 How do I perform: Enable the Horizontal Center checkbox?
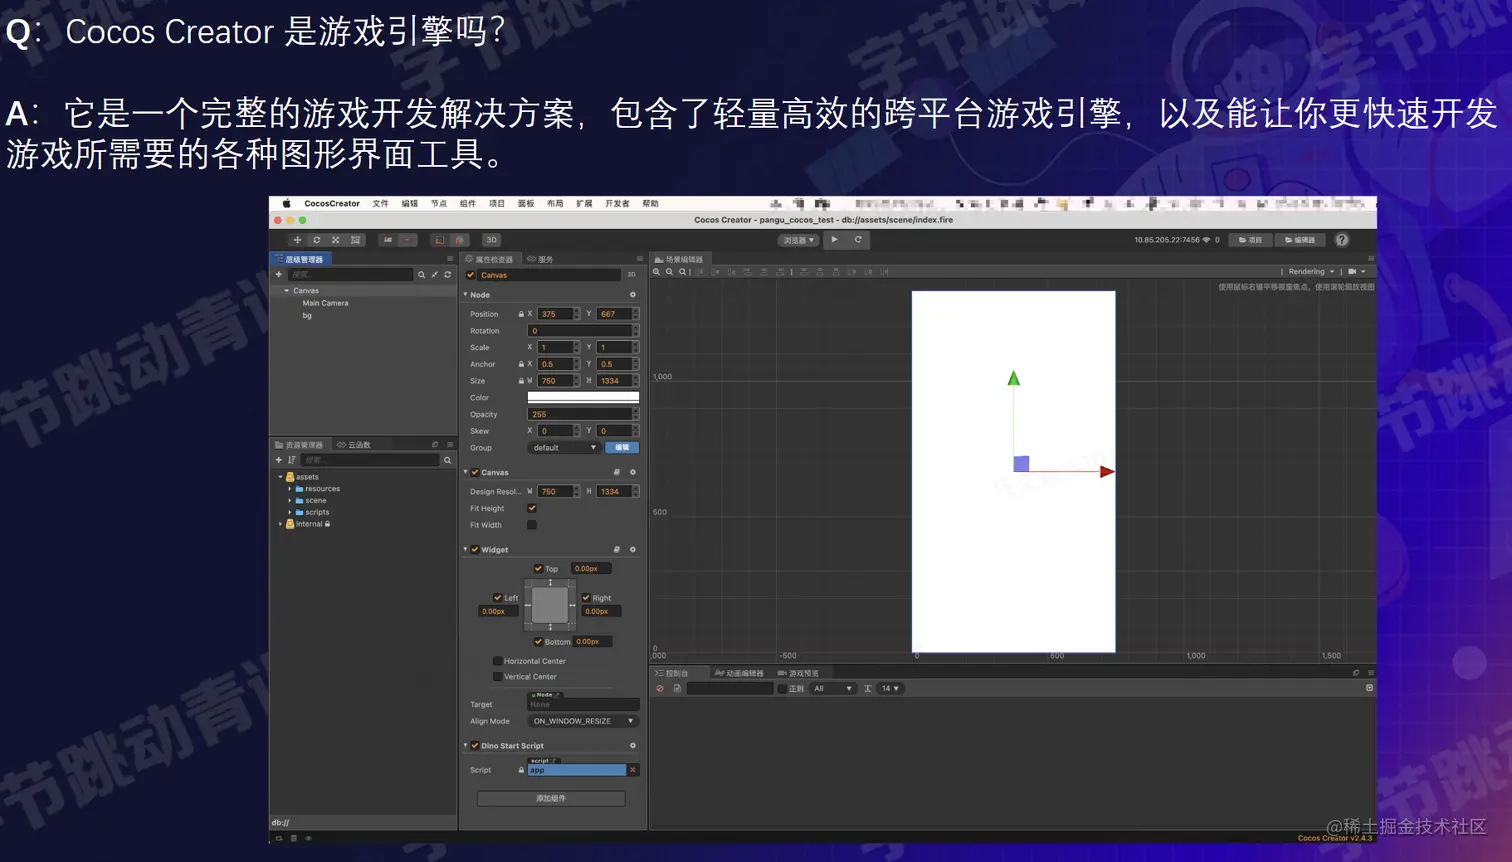[498, 660]
